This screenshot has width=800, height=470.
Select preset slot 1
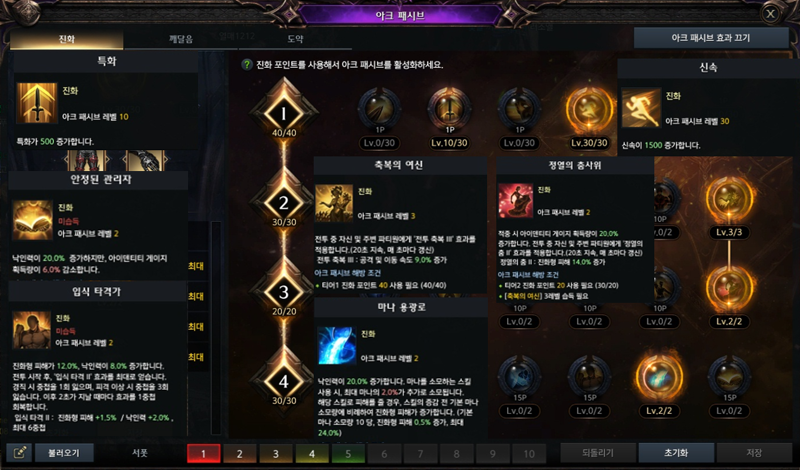203,453
